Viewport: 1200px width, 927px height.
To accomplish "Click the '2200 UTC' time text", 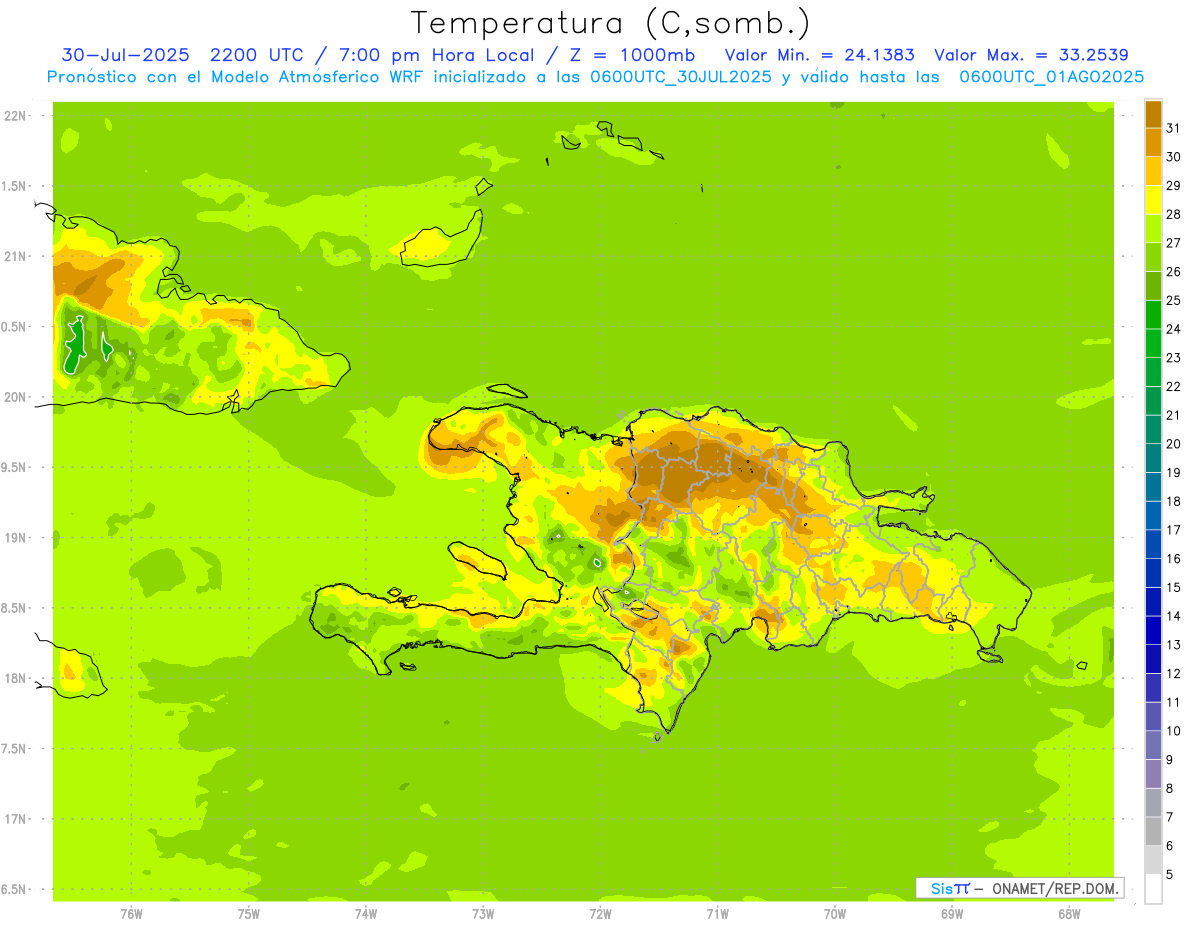I will 257,55.
